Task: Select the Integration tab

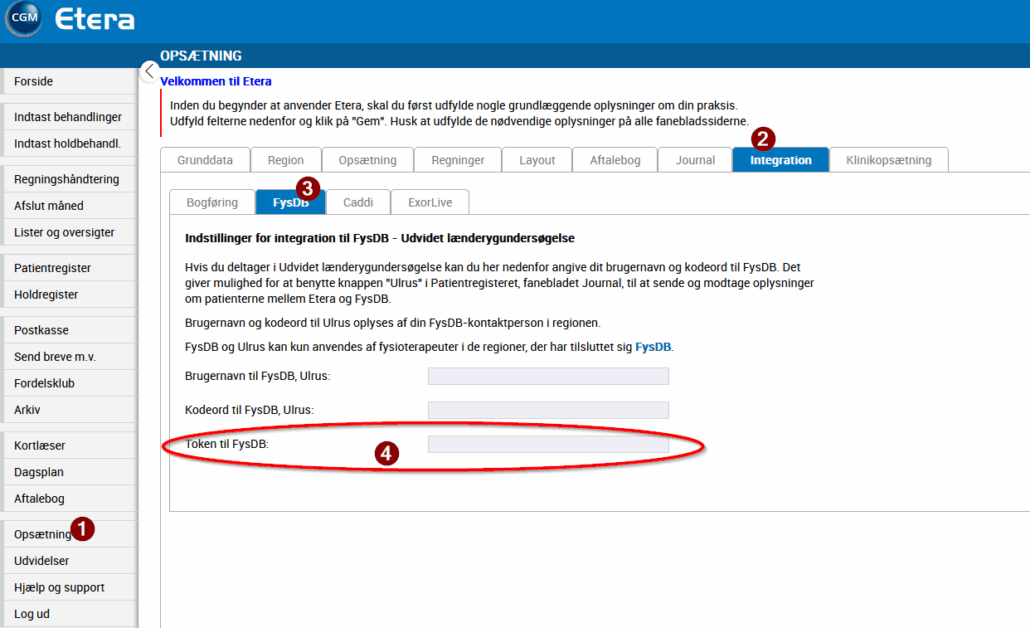Action: 780,160
